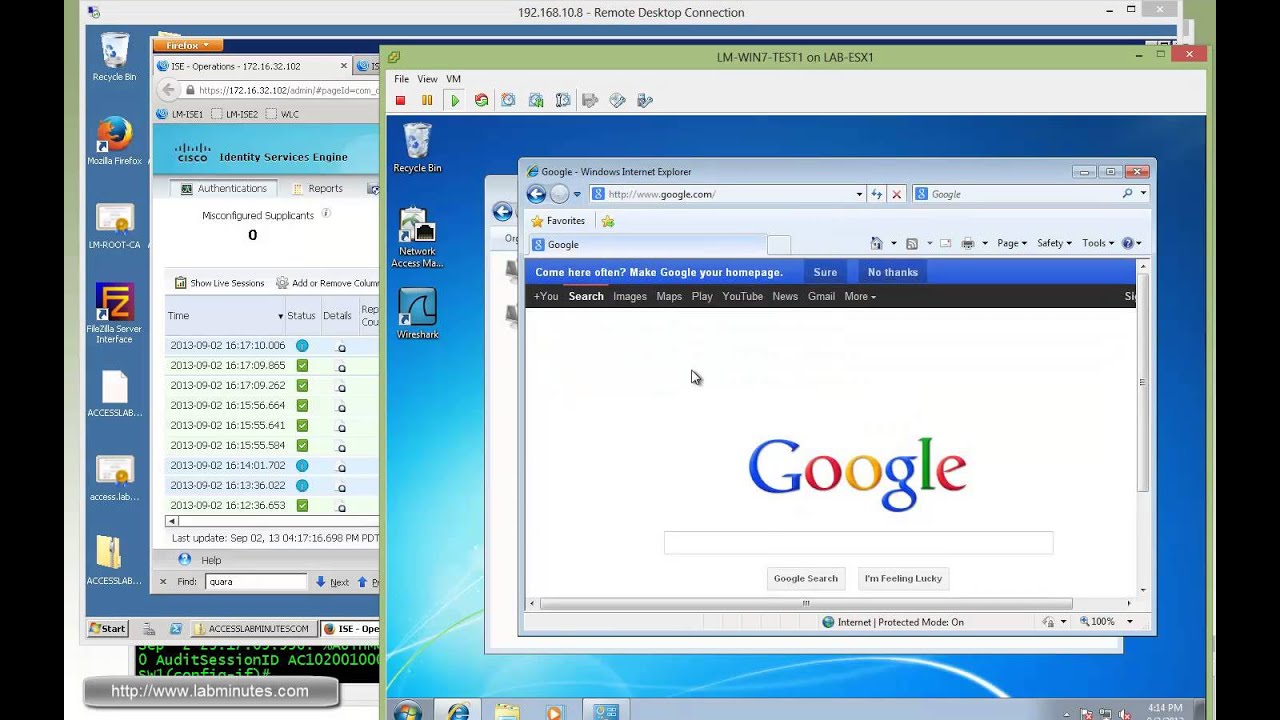
Task: Select the Google tab in IE
Action: coord(645,244)
